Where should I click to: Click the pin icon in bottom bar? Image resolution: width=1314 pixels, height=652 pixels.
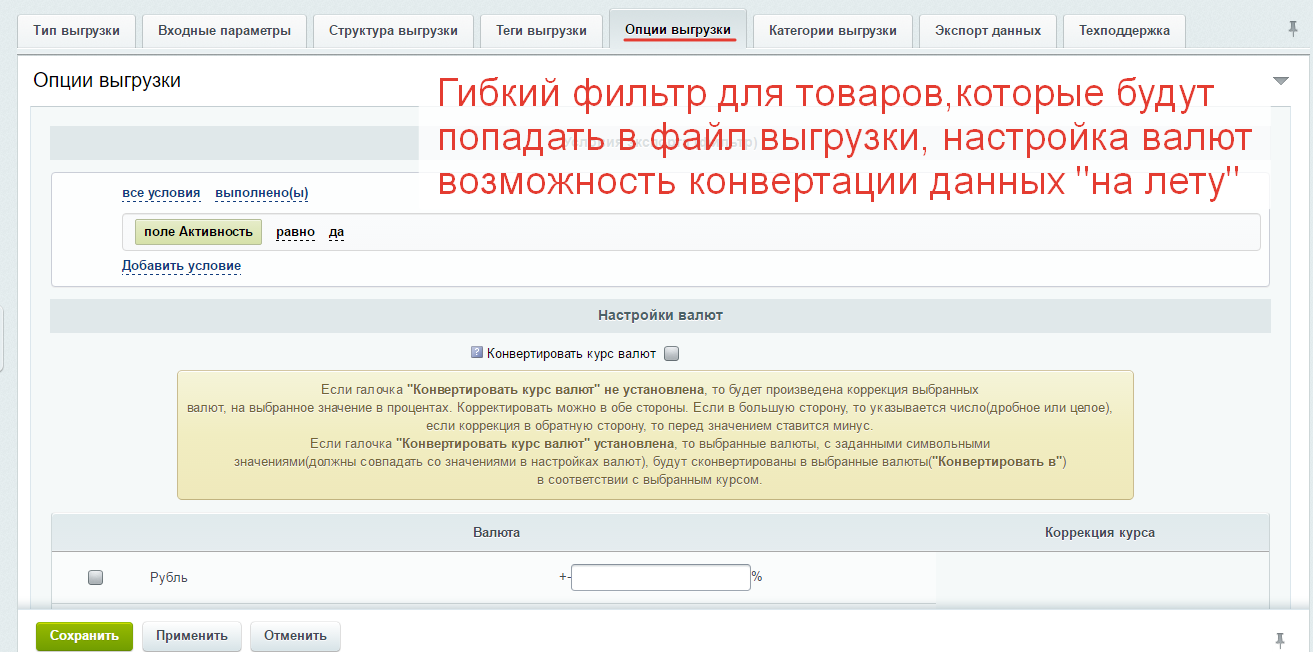tap(1279, 639)
